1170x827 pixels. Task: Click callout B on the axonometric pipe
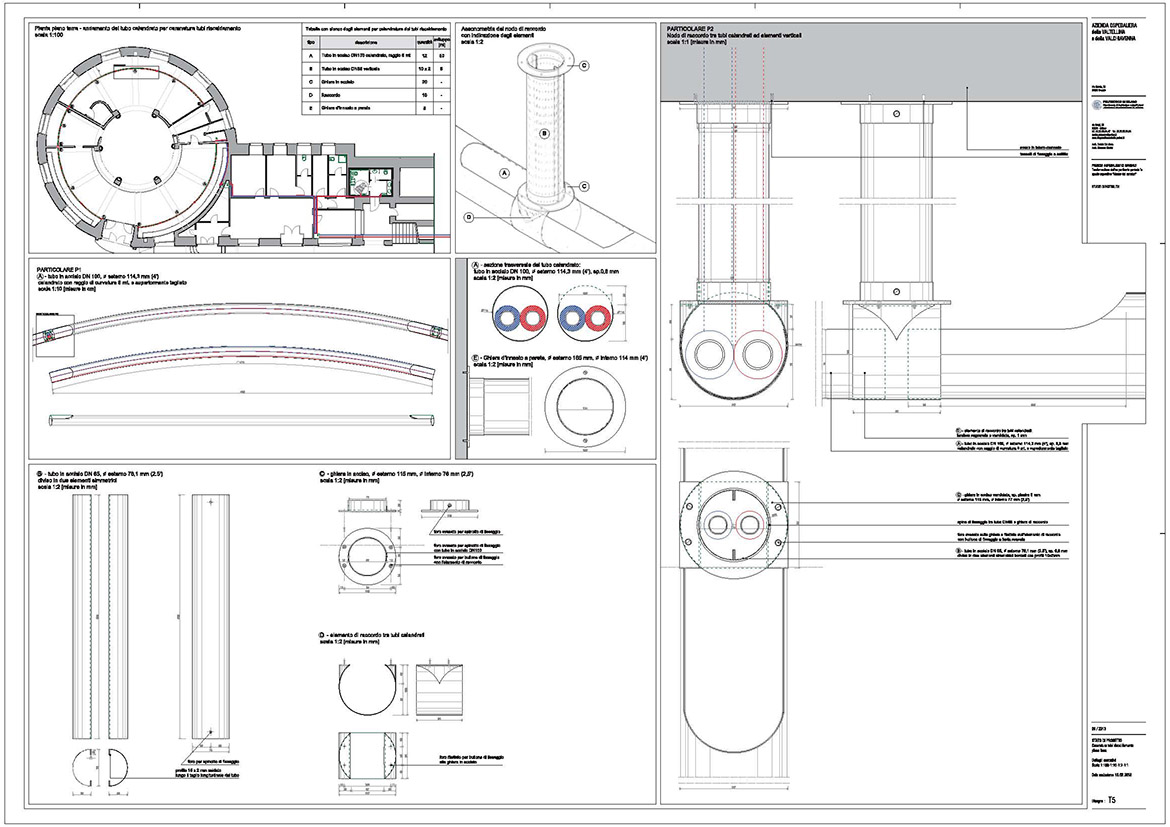(x=545, y=132)
